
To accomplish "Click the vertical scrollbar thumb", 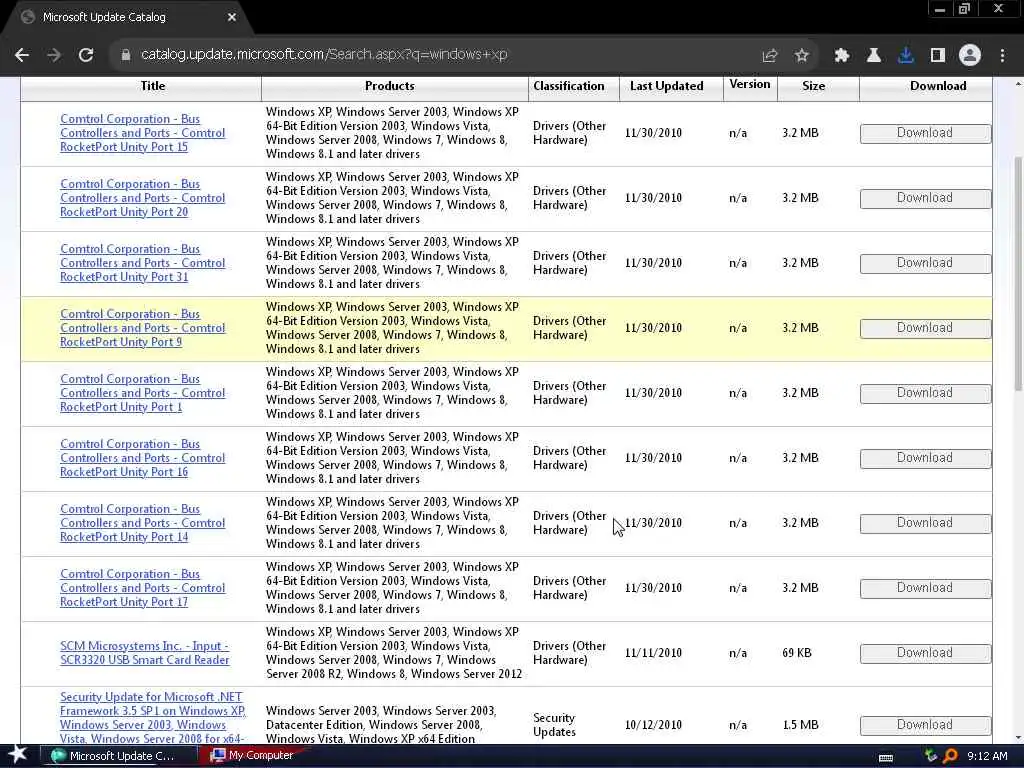I will [x=1018, y=274].
